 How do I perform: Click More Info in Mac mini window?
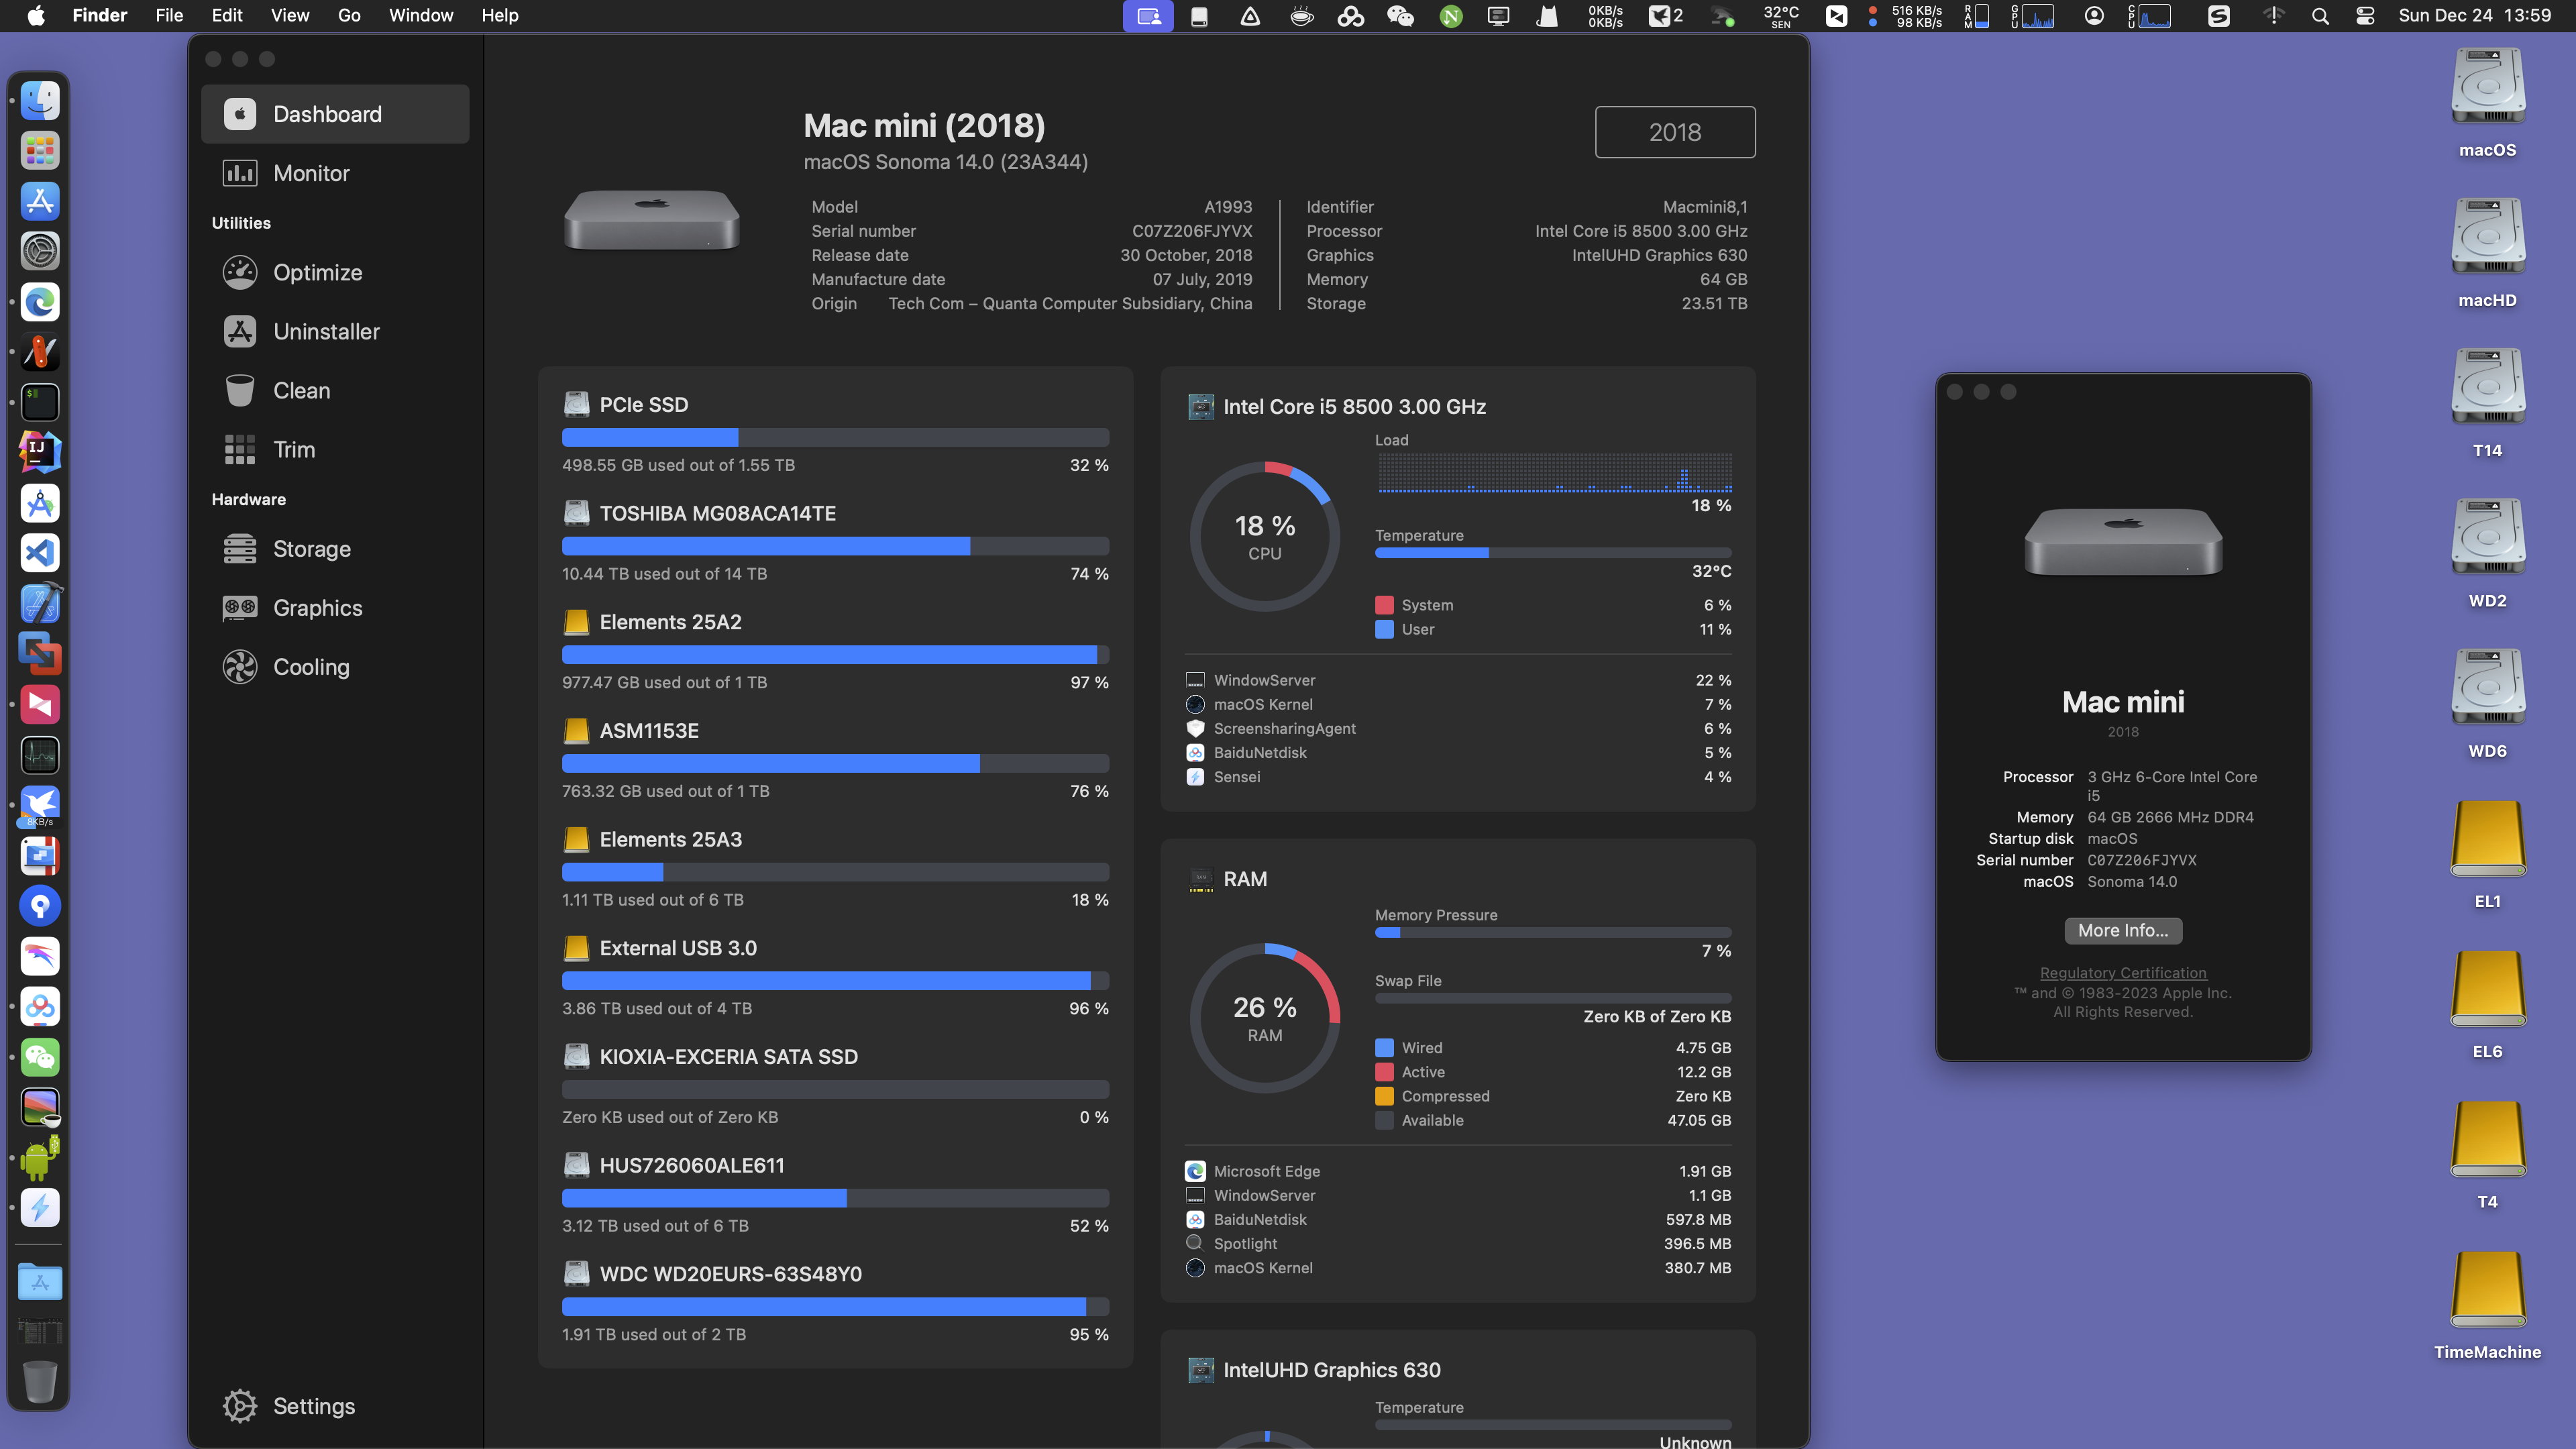[x=2123, y=930]
